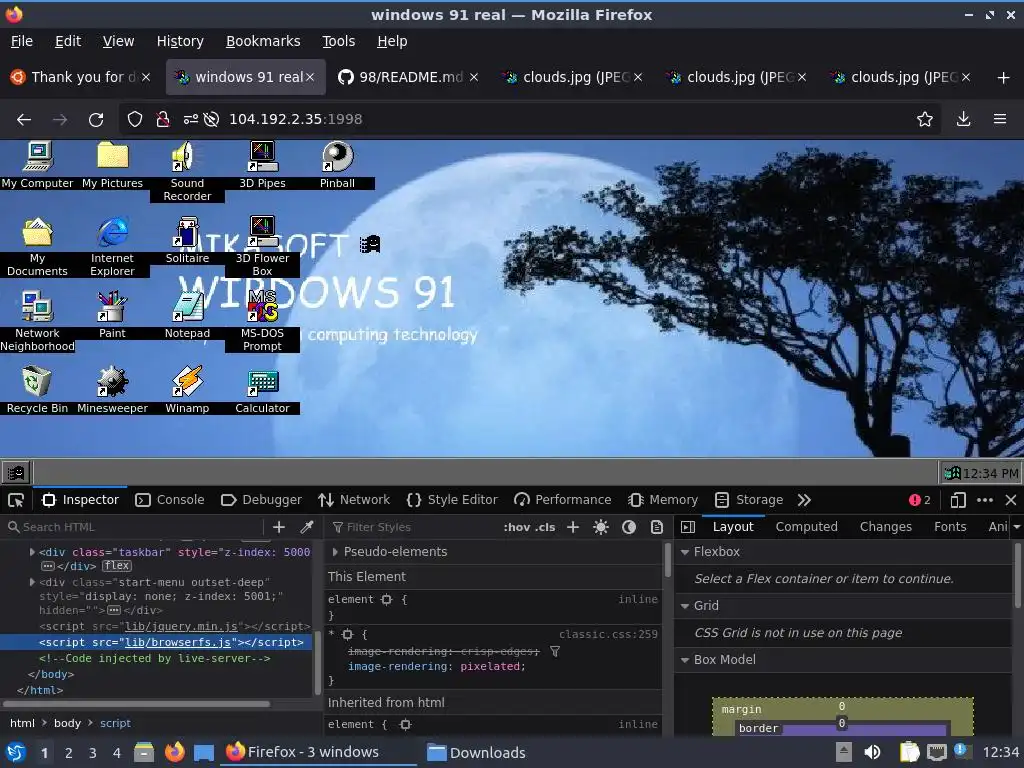Show the tracking protection shield info

[x=135, y=119]
